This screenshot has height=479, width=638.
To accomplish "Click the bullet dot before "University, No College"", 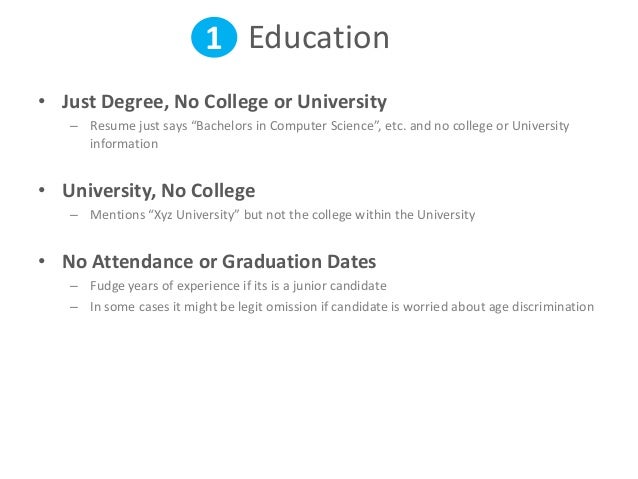I will [41, 191].
